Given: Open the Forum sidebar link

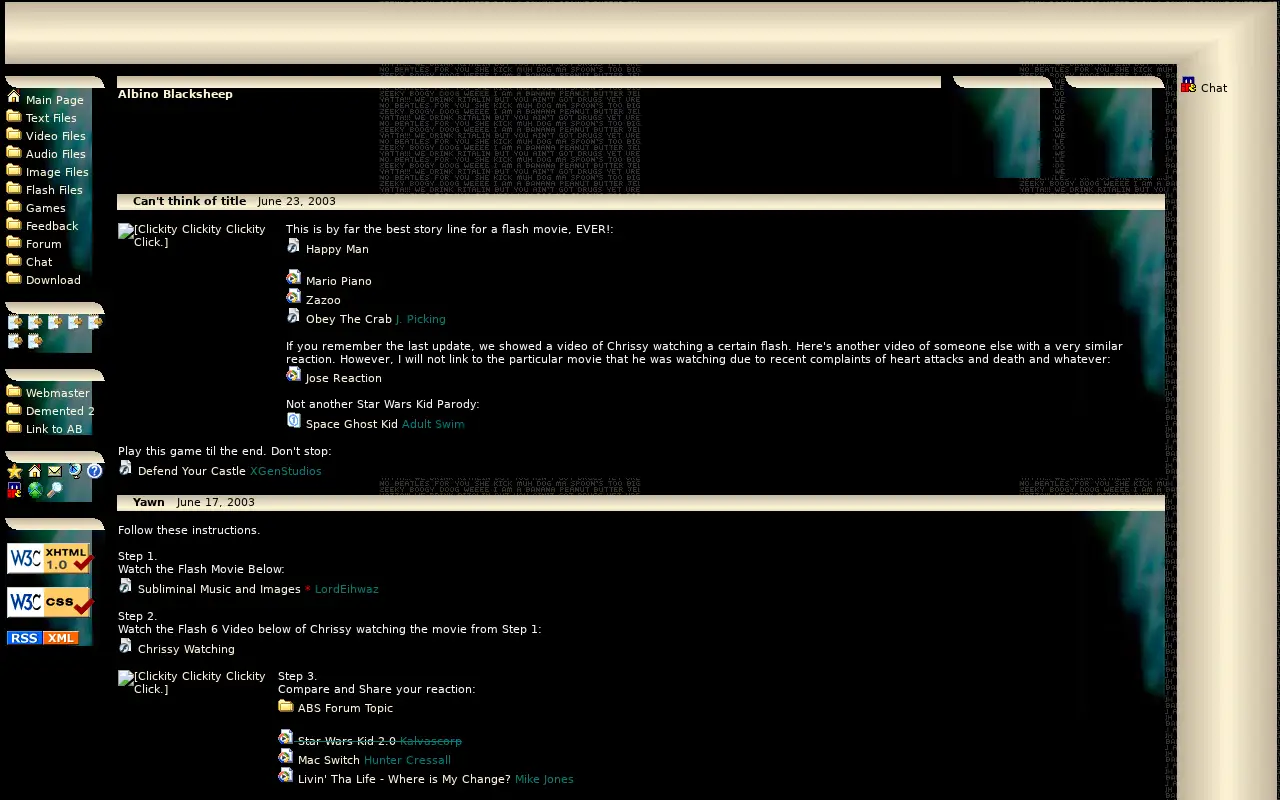Looking at the screenshot, I should coord(43,244).
